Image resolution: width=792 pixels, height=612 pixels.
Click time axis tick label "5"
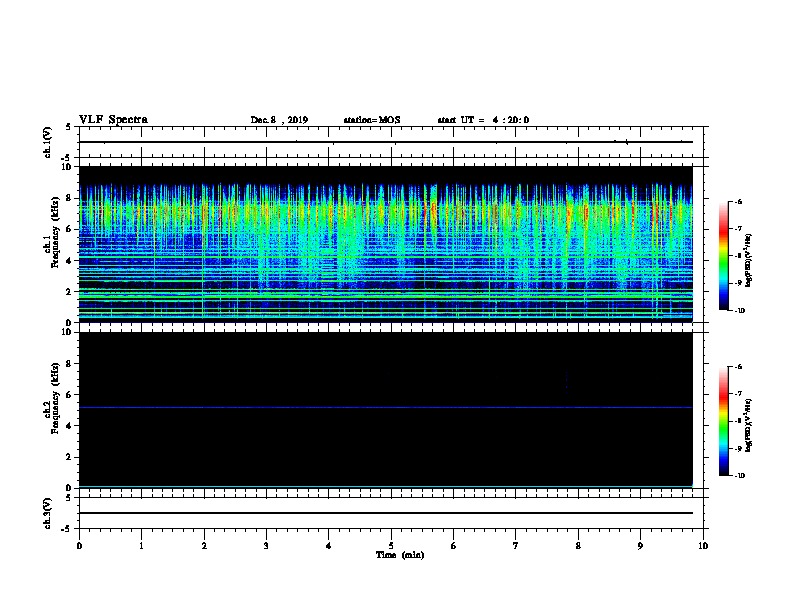click(391, 546)
